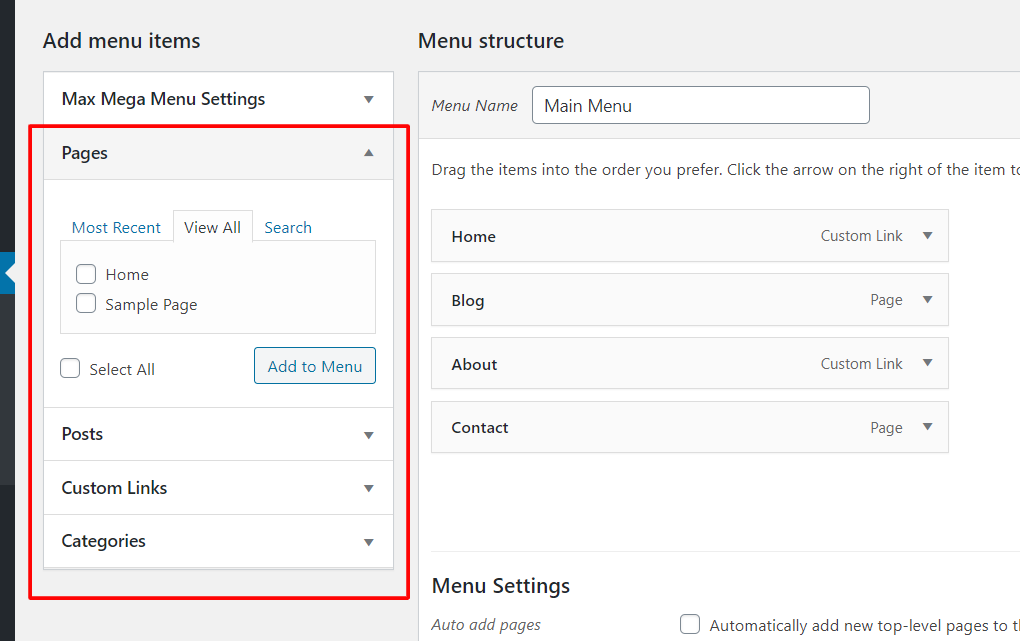The height and width of the screenshot is (641, 1020).
Task: Enable automatically add new top-level pages
Action: (x=690, y=624)
